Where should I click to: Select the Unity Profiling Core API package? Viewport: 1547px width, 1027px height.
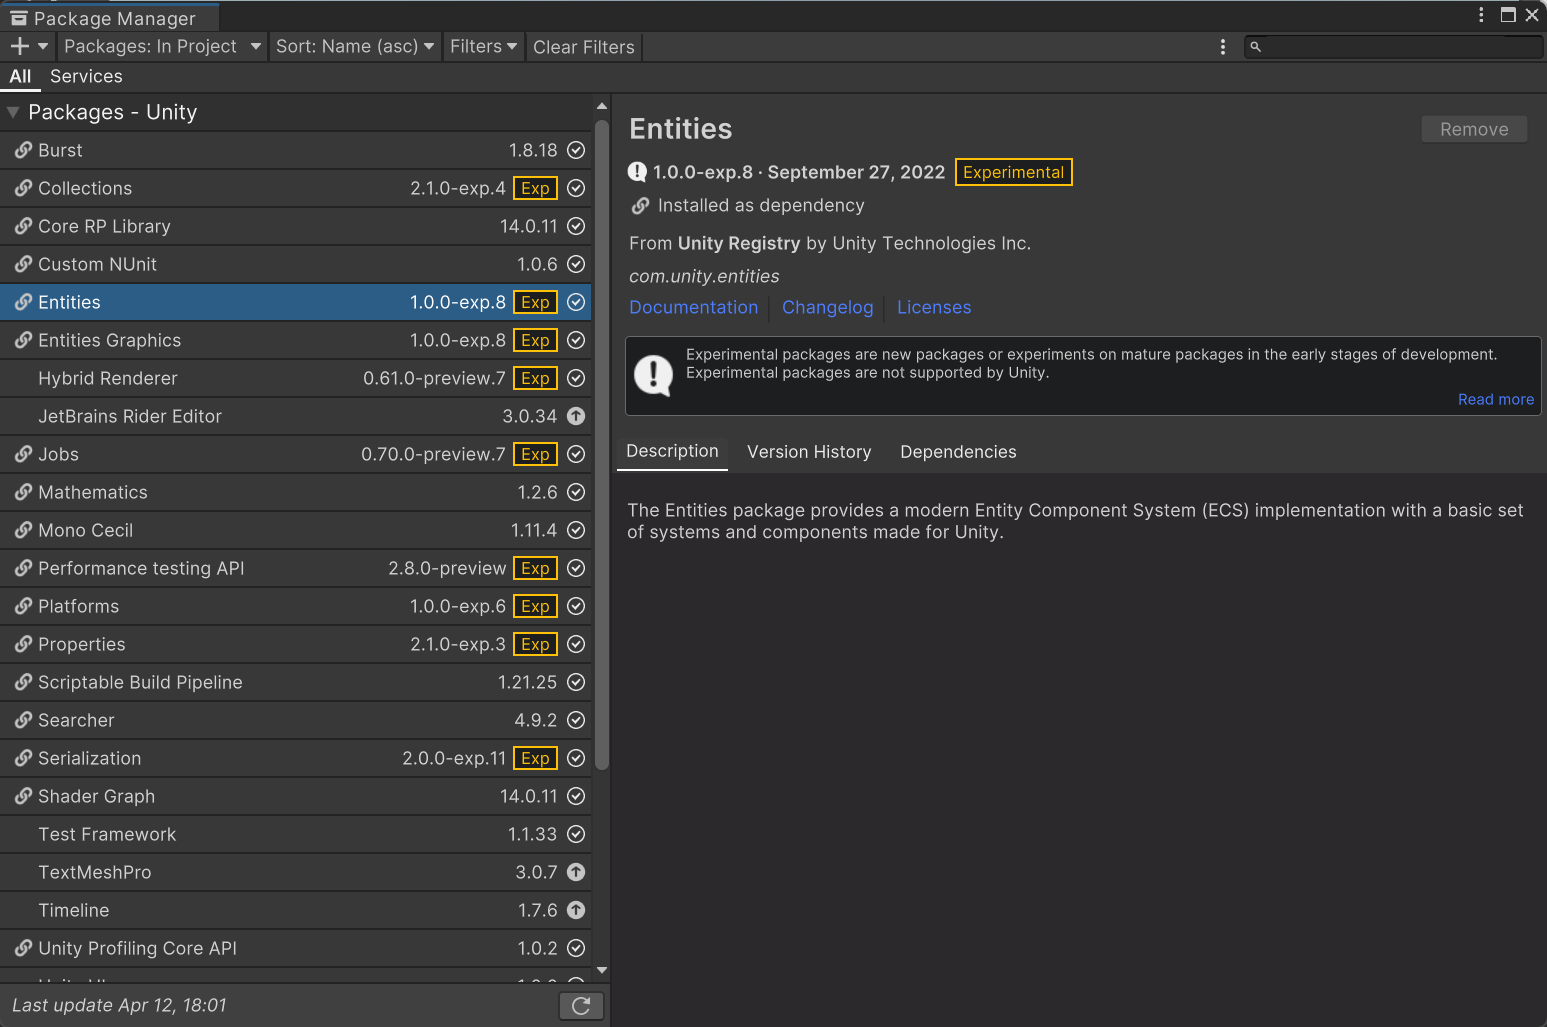tap(296, 948)
